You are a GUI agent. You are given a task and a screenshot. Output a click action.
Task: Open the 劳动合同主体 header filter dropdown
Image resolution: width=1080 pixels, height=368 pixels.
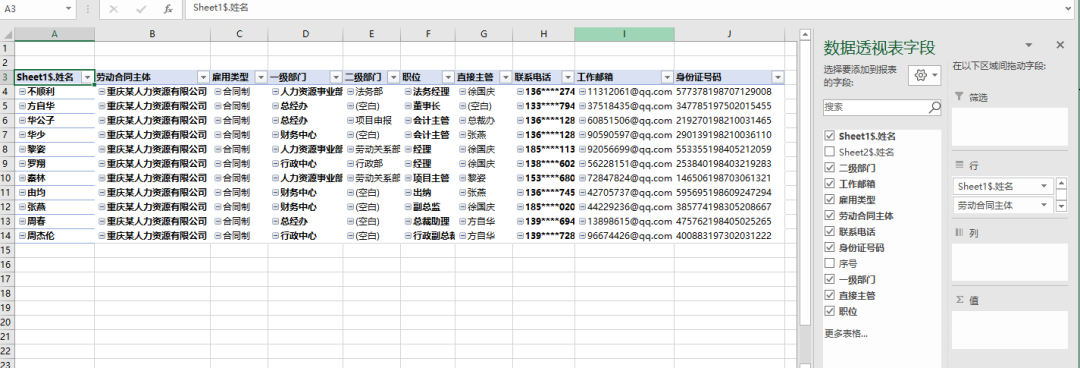[x=203, y=77]
